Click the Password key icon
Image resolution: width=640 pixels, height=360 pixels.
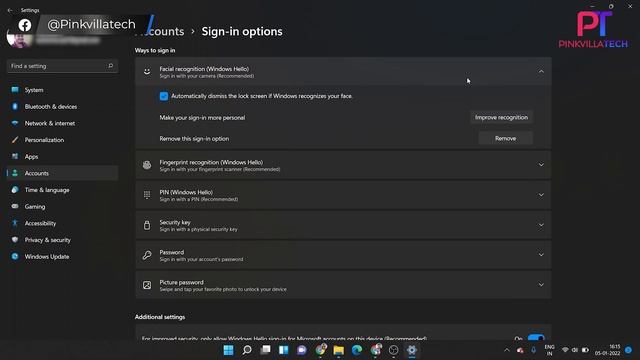click(147, 255)
